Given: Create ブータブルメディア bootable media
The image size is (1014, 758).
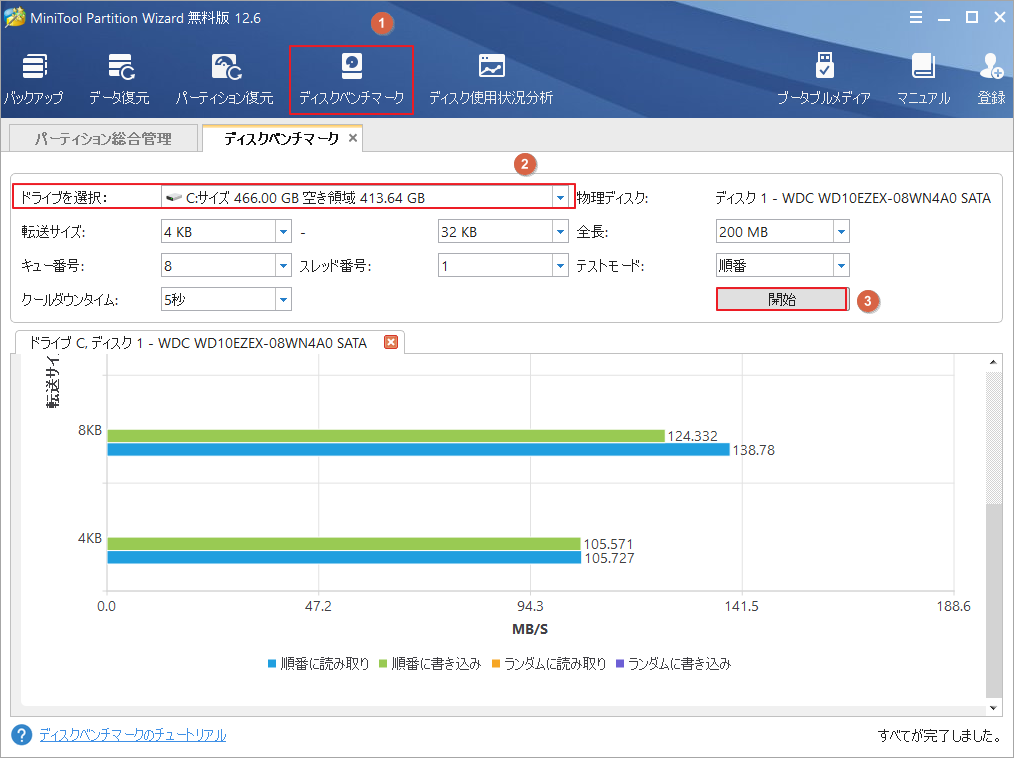Looking at the screenshot, I should coord(824,80).
